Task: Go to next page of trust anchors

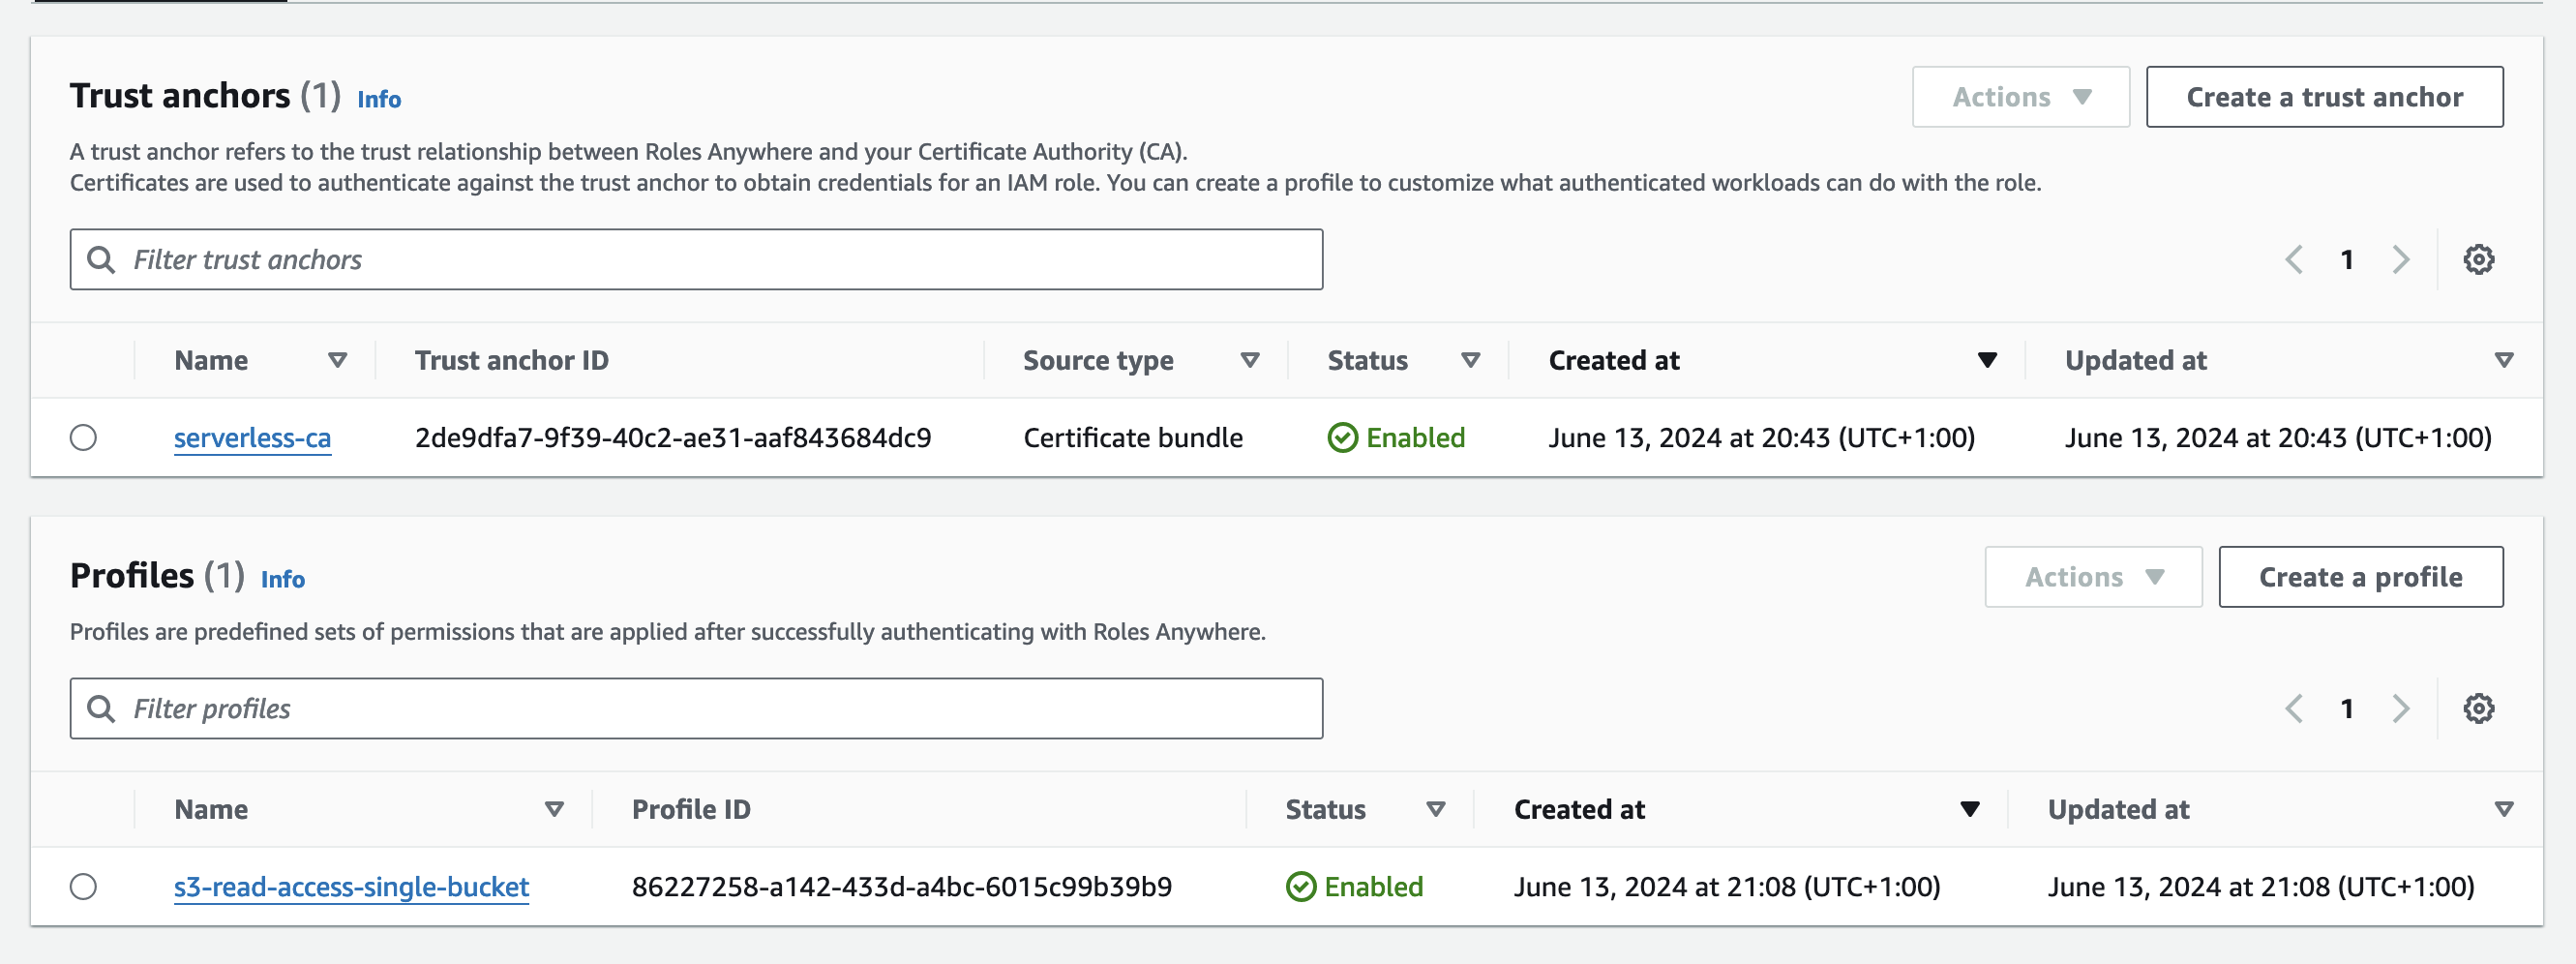Action: (x=2401, y=260)
